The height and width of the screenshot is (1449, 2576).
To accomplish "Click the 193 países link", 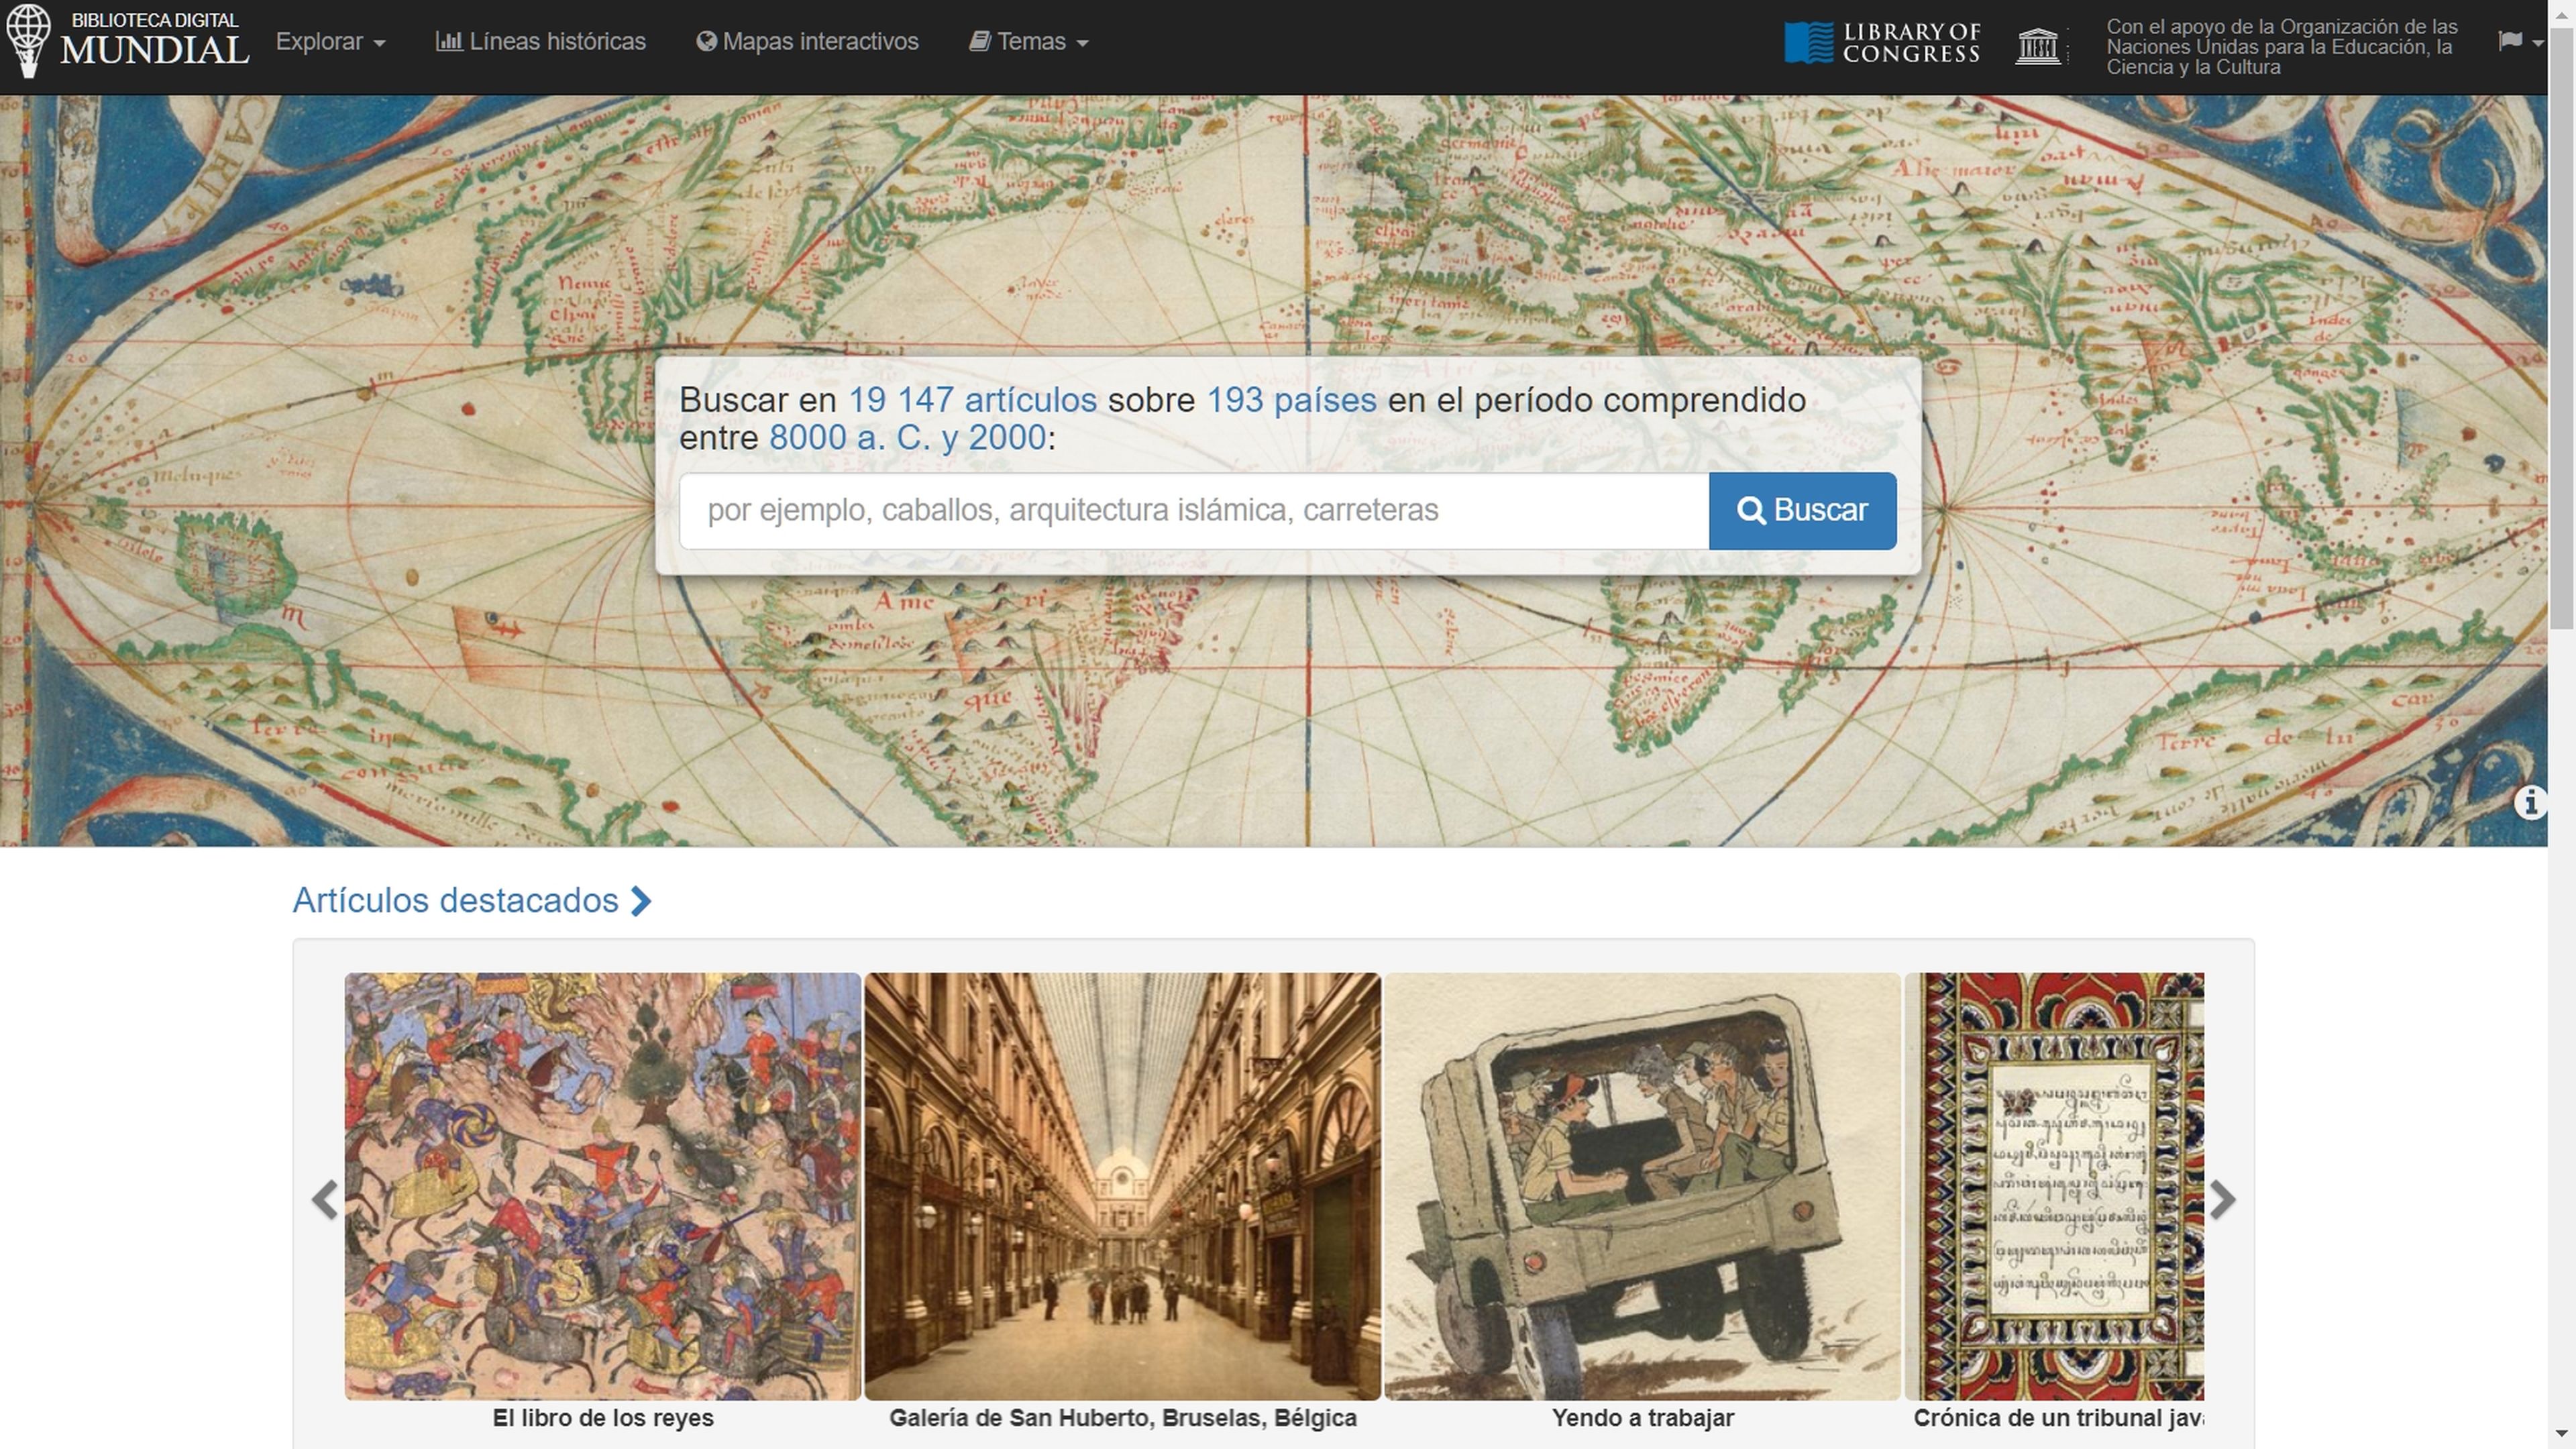I will coord(1291,400).
